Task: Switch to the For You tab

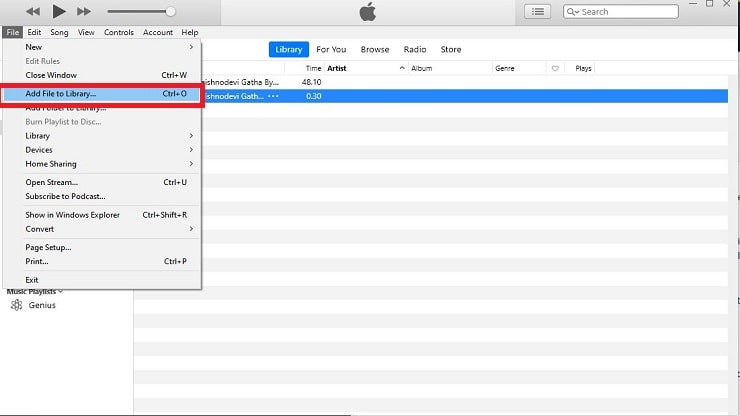Action: coord(331,50)
